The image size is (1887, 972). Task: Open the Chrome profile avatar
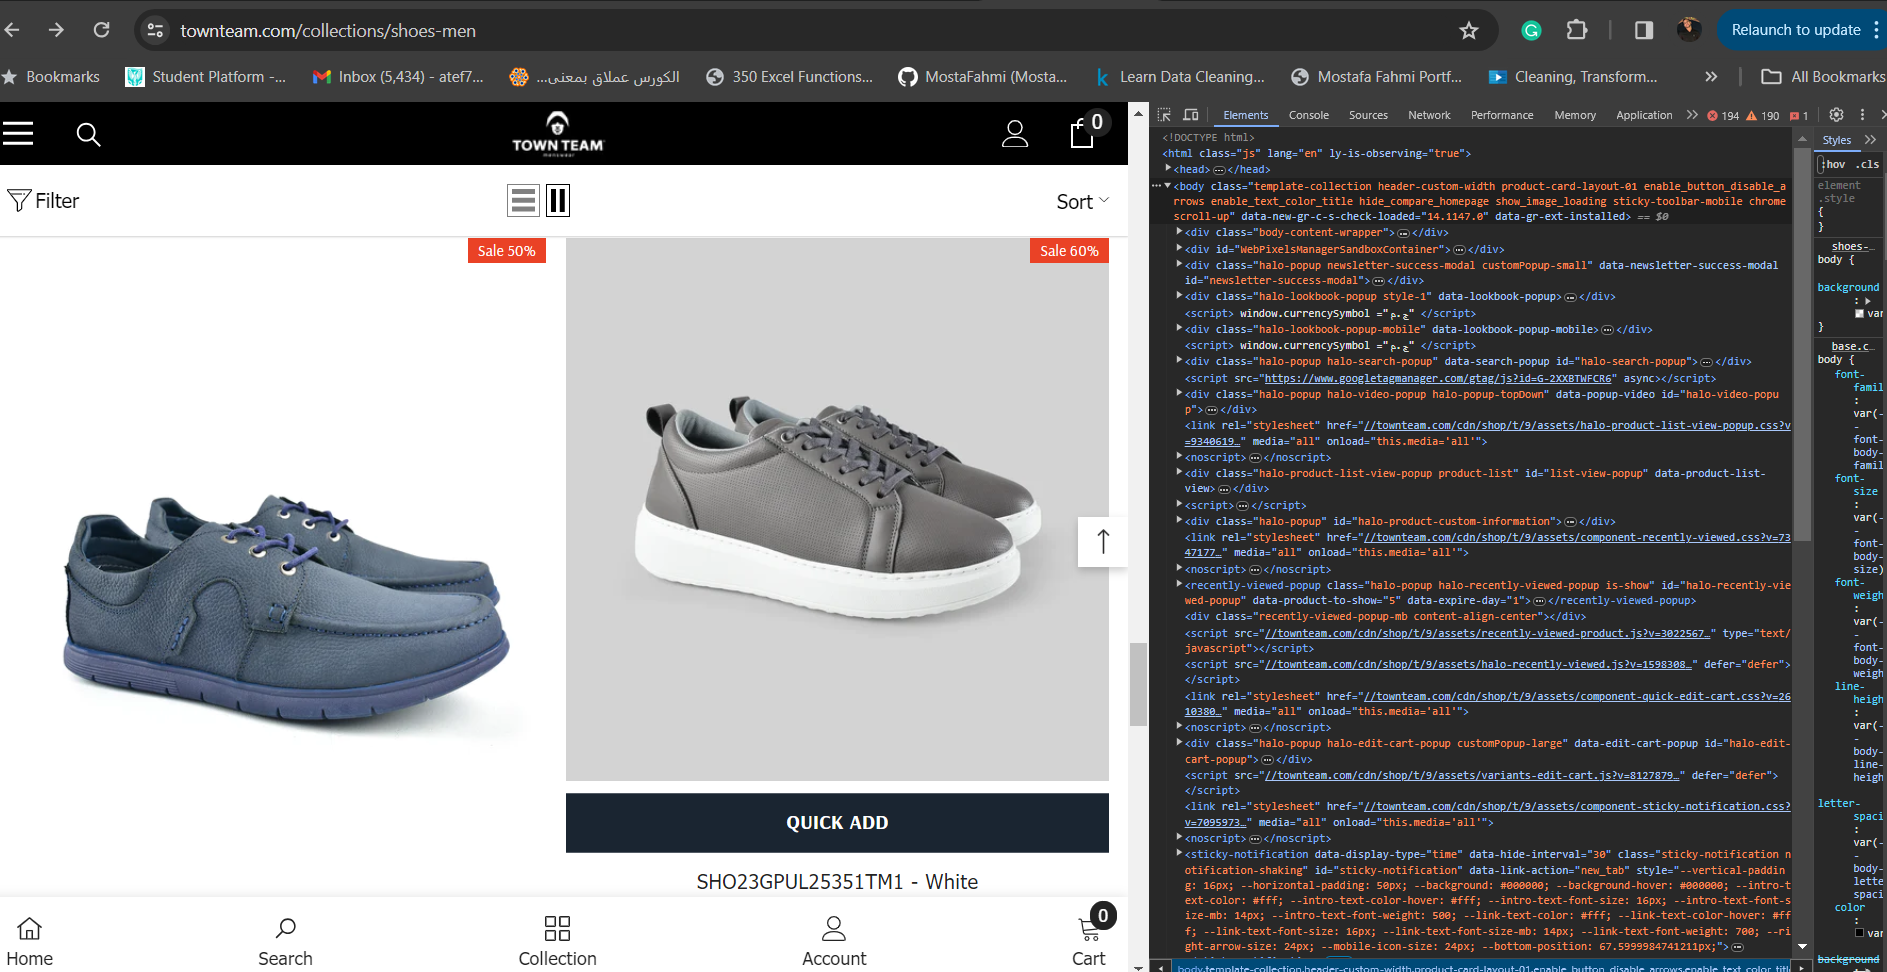[1689, 30]
